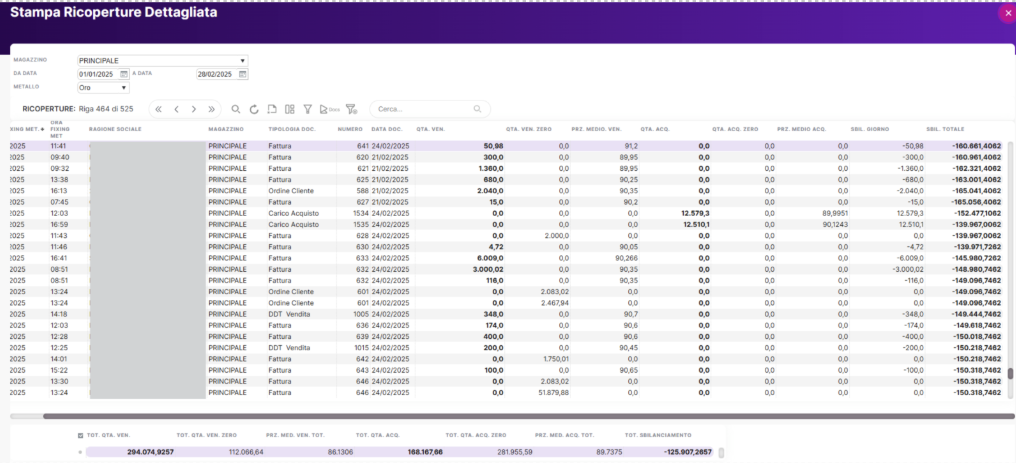Image resolution: width=1016 pixels, height=463 pixels.
Task: Close the Stampa Ricoperture Dettagliata window
Action: (1006, 13)
